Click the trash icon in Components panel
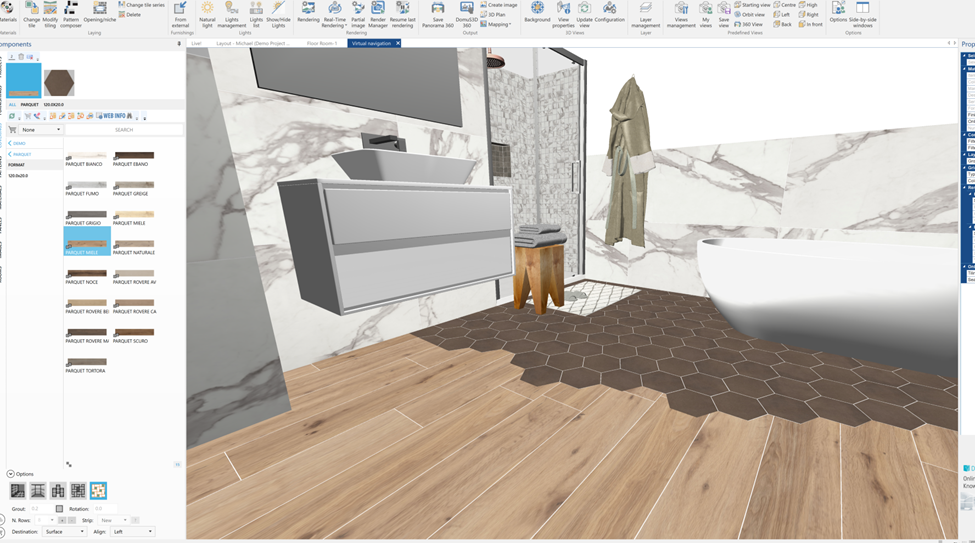Image resolution: width=975 pixels, height=543 pixels. 21,57
